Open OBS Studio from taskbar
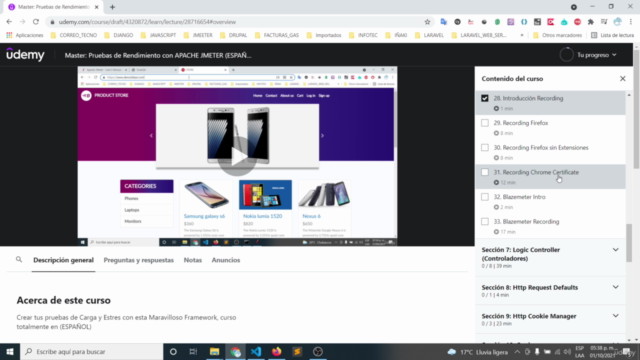 pos(318,351)
